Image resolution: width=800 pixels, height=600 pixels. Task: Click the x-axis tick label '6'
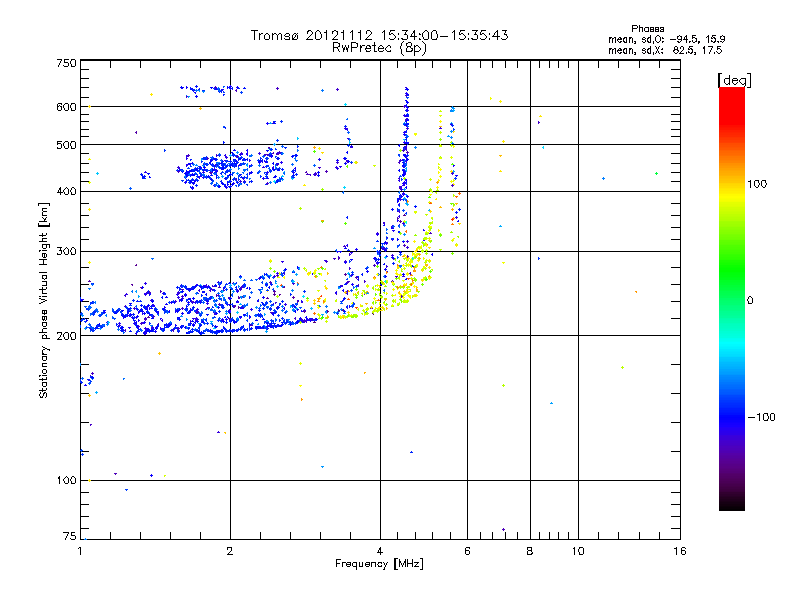[x=467, y=551]
